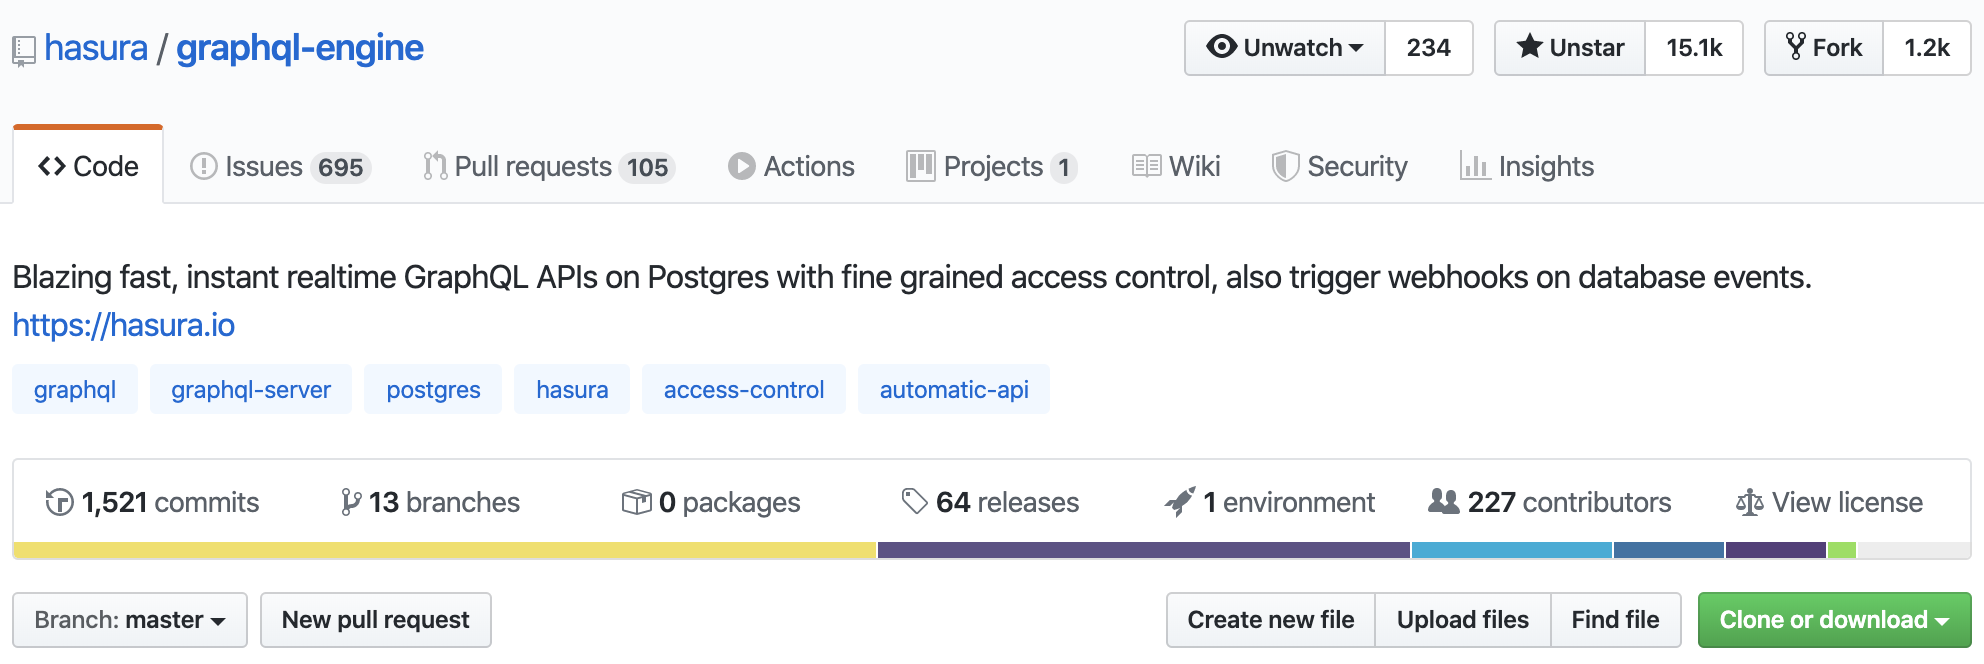1984x664 pixels.
Task: Fork the repository with the Fork button
Action: click(x=1824, y=48)
